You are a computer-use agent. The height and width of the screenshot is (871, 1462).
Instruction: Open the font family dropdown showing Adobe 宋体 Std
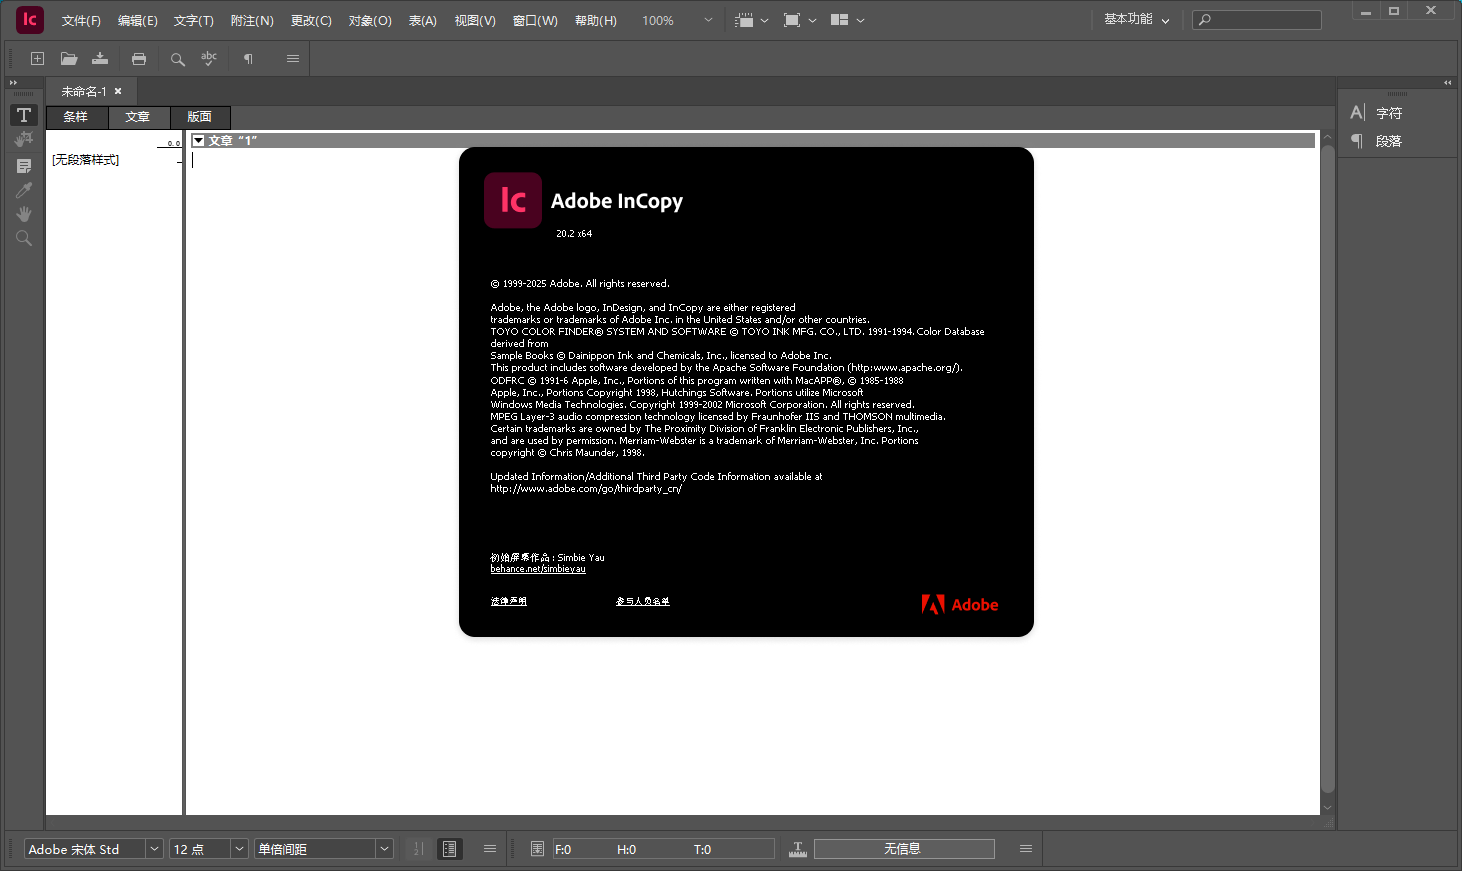(153, 848)
